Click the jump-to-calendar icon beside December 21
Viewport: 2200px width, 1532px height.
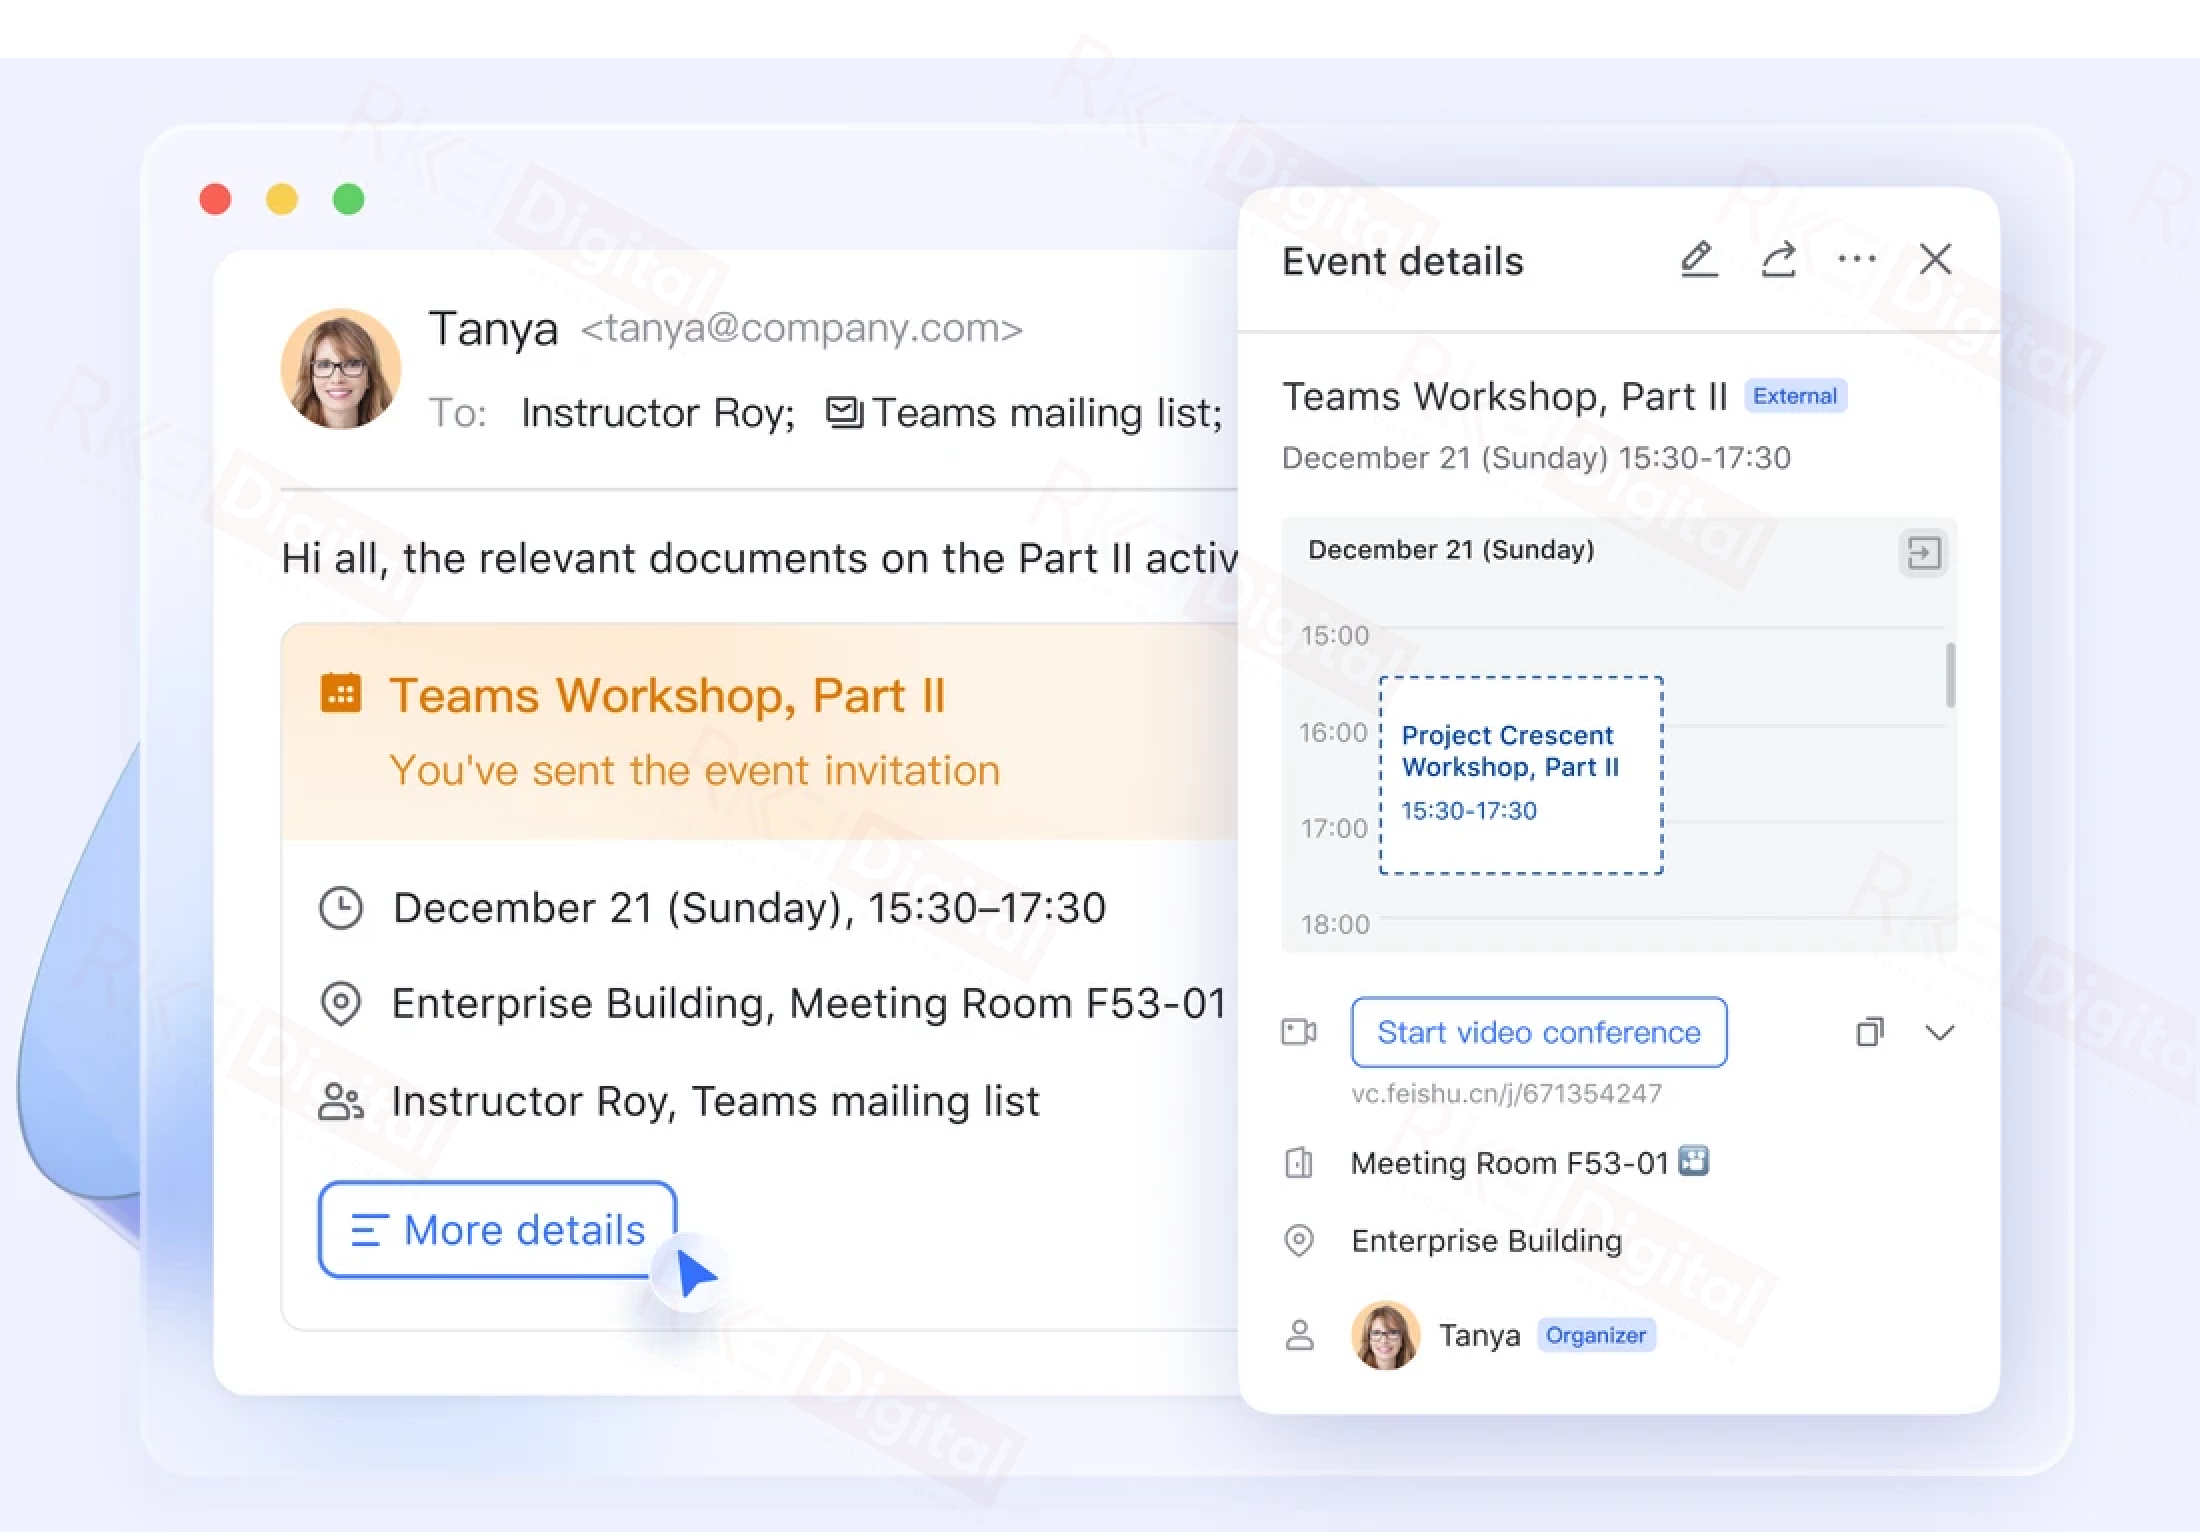coord(1923,553)
